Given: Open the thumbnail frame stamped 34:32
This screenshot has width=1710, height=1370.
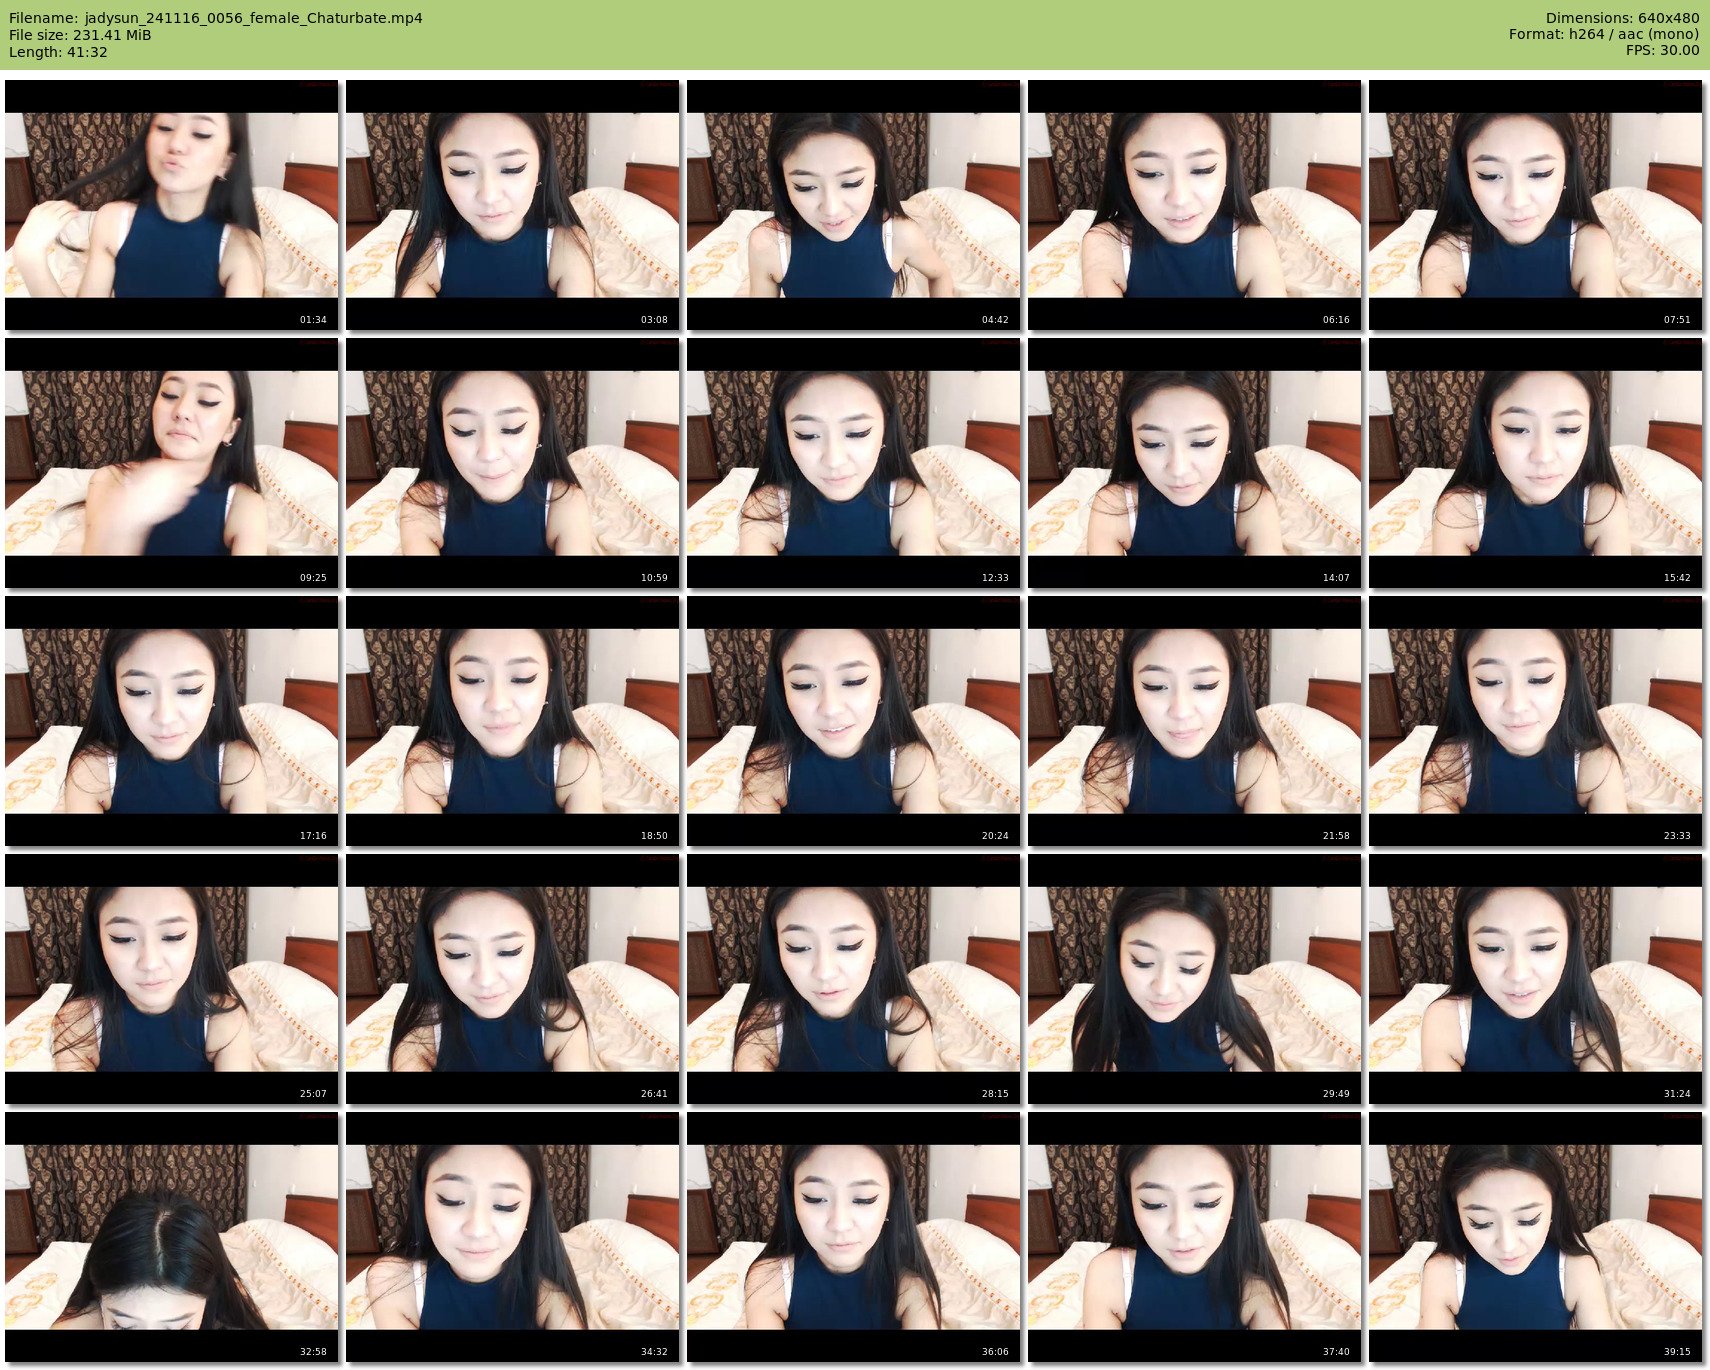Looking at the screenshot, I should click(x=513, y=1237).
